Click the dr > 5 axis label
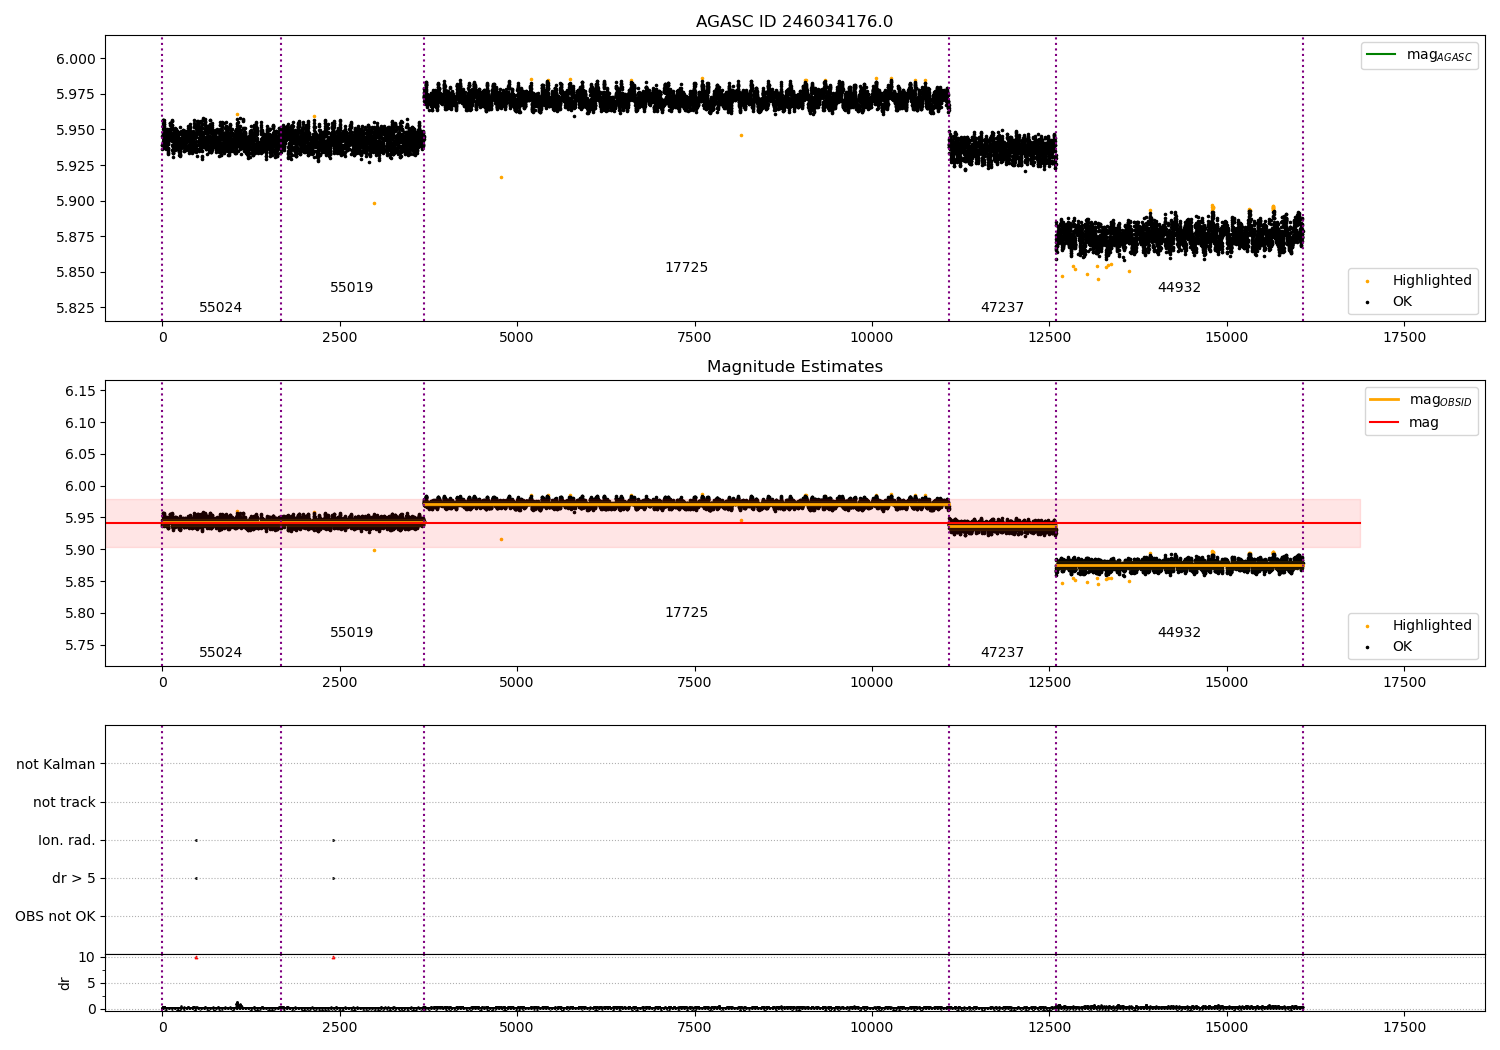1500x1050 pixels. 74,879
